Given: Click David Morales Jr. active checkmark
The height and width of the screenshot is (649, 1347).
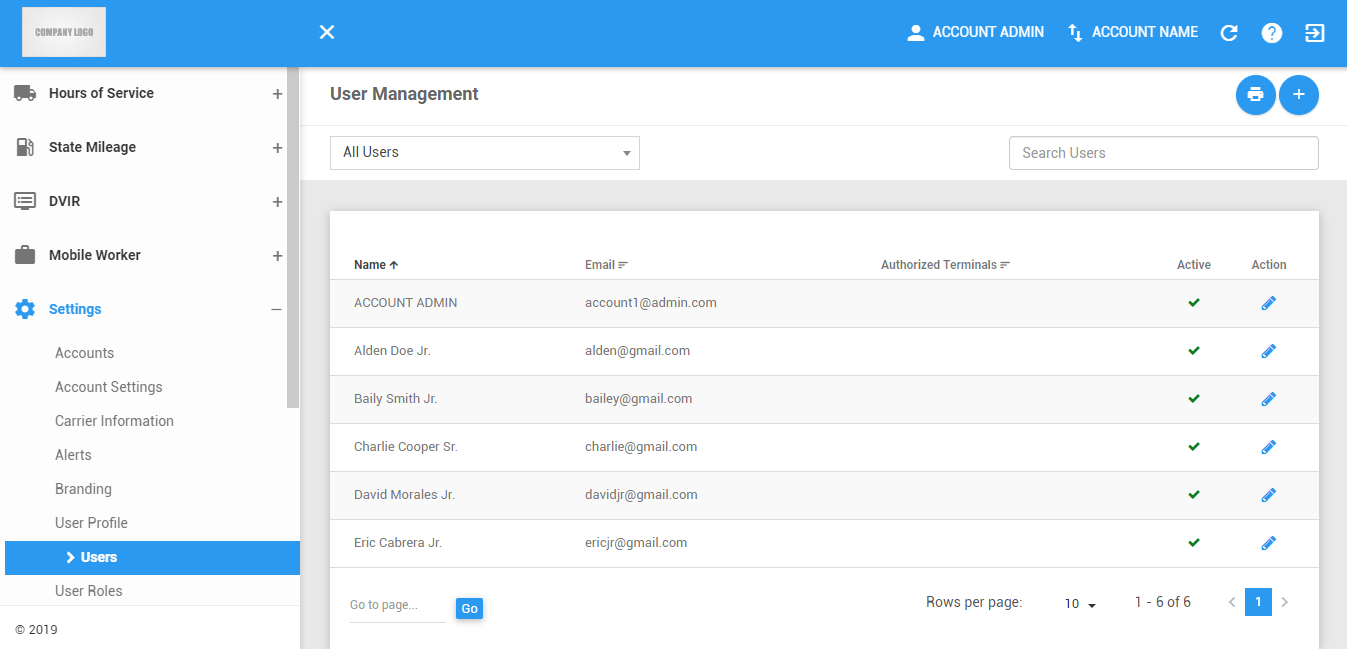Looking at the screenshot, I should tap(1193, 495).
